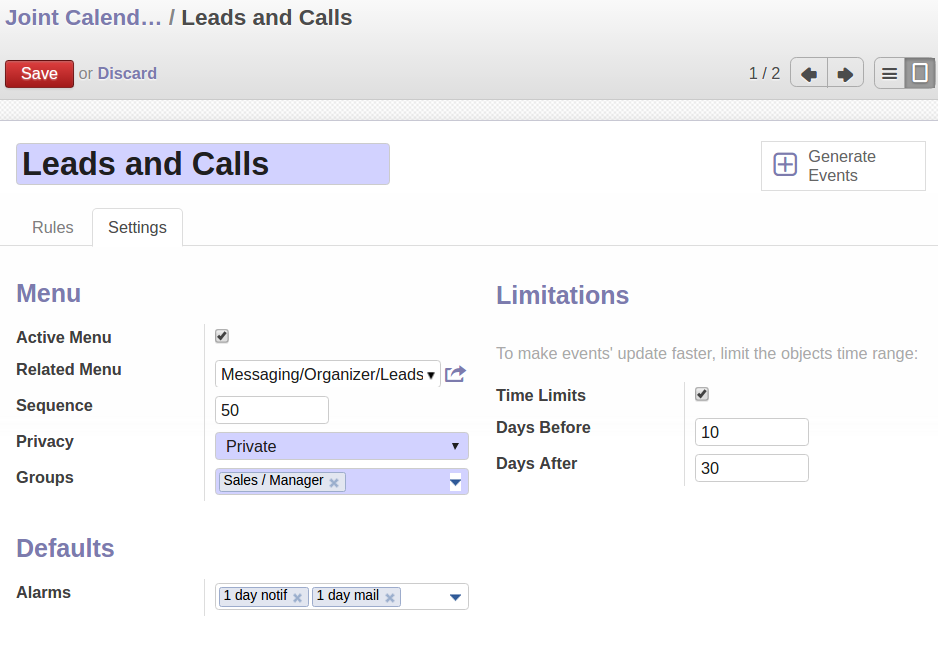Open Related Menu external link icon
The height and width of the screenshot is (648, 938).
(455, 374)
